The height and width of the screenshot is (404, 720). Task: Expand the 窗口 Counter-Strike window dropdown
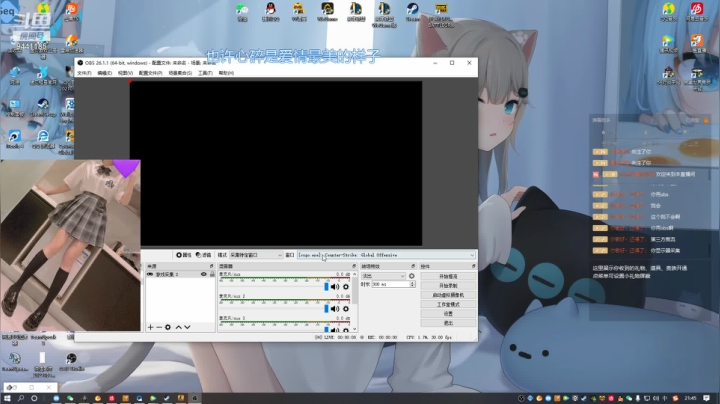coord(386,255)
